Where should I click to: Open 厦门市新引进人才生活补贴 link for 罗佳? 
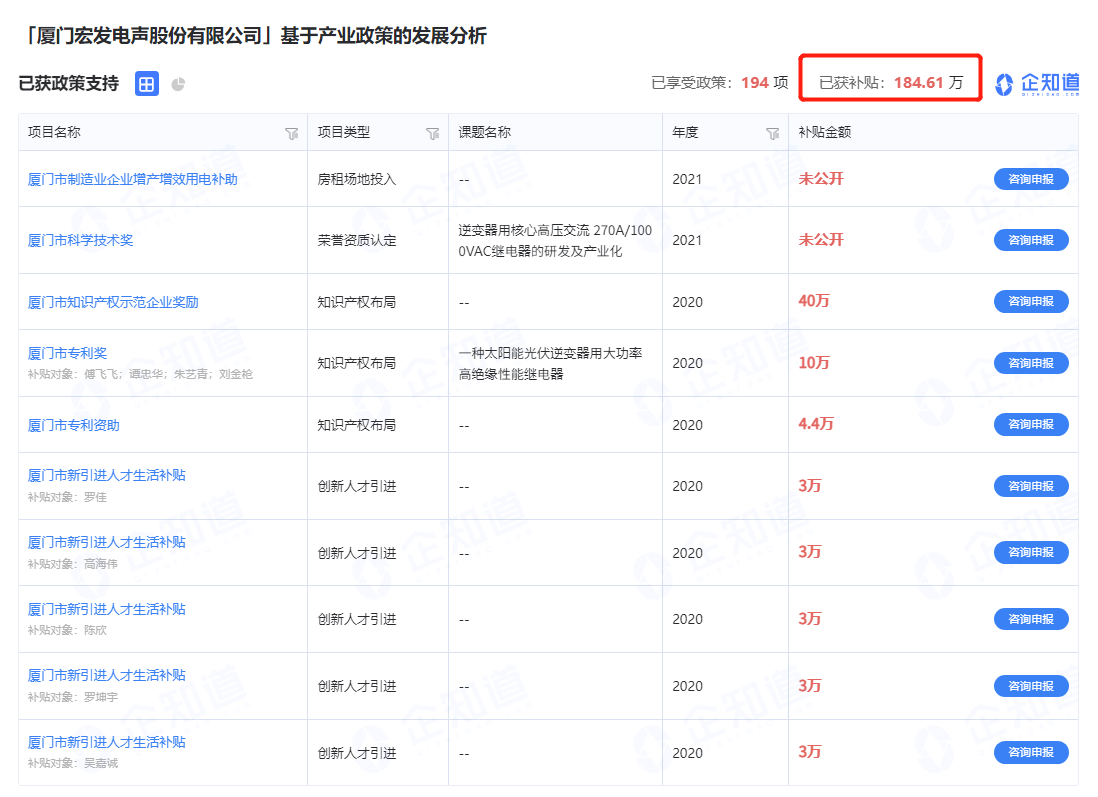pos(106,476)
